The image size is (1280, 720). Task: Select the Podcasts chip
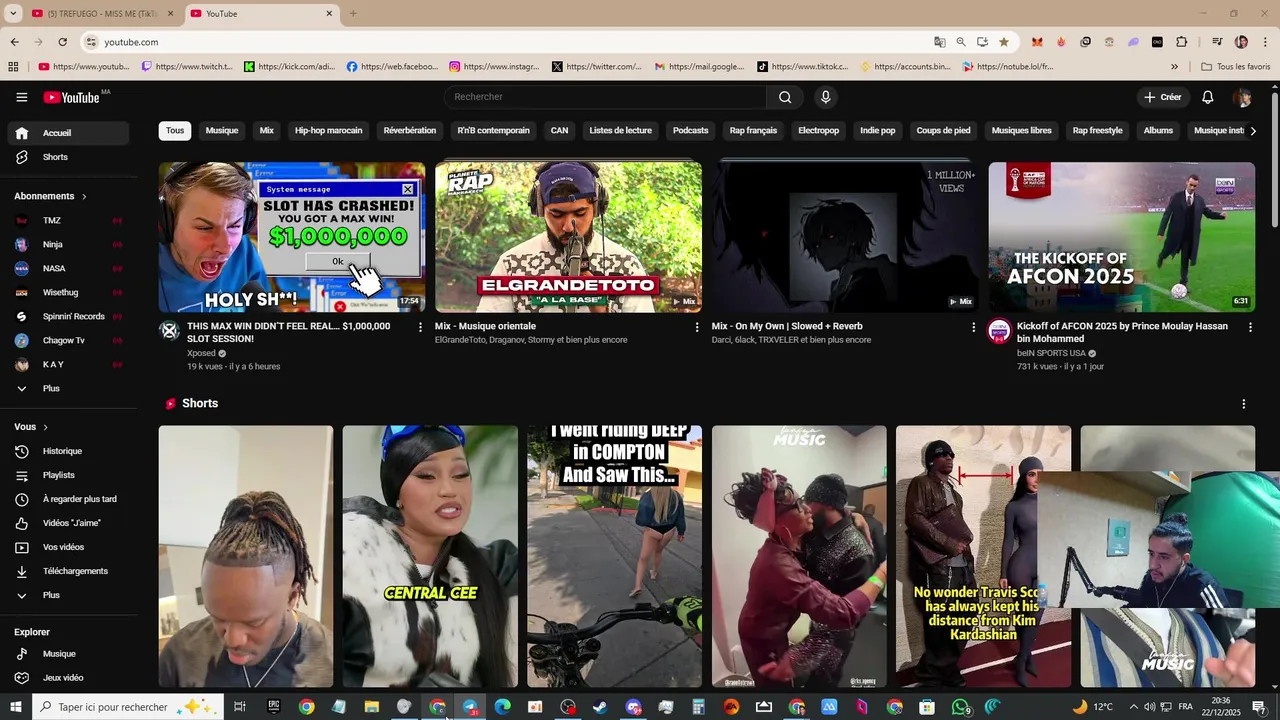(x=690, y=131)
